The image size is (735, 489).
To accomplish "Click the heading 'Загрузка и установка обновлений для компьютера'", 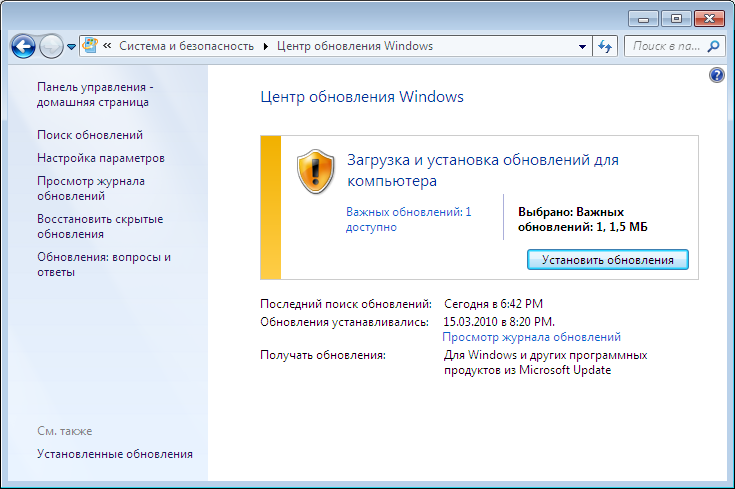I will tap(483, 170).
